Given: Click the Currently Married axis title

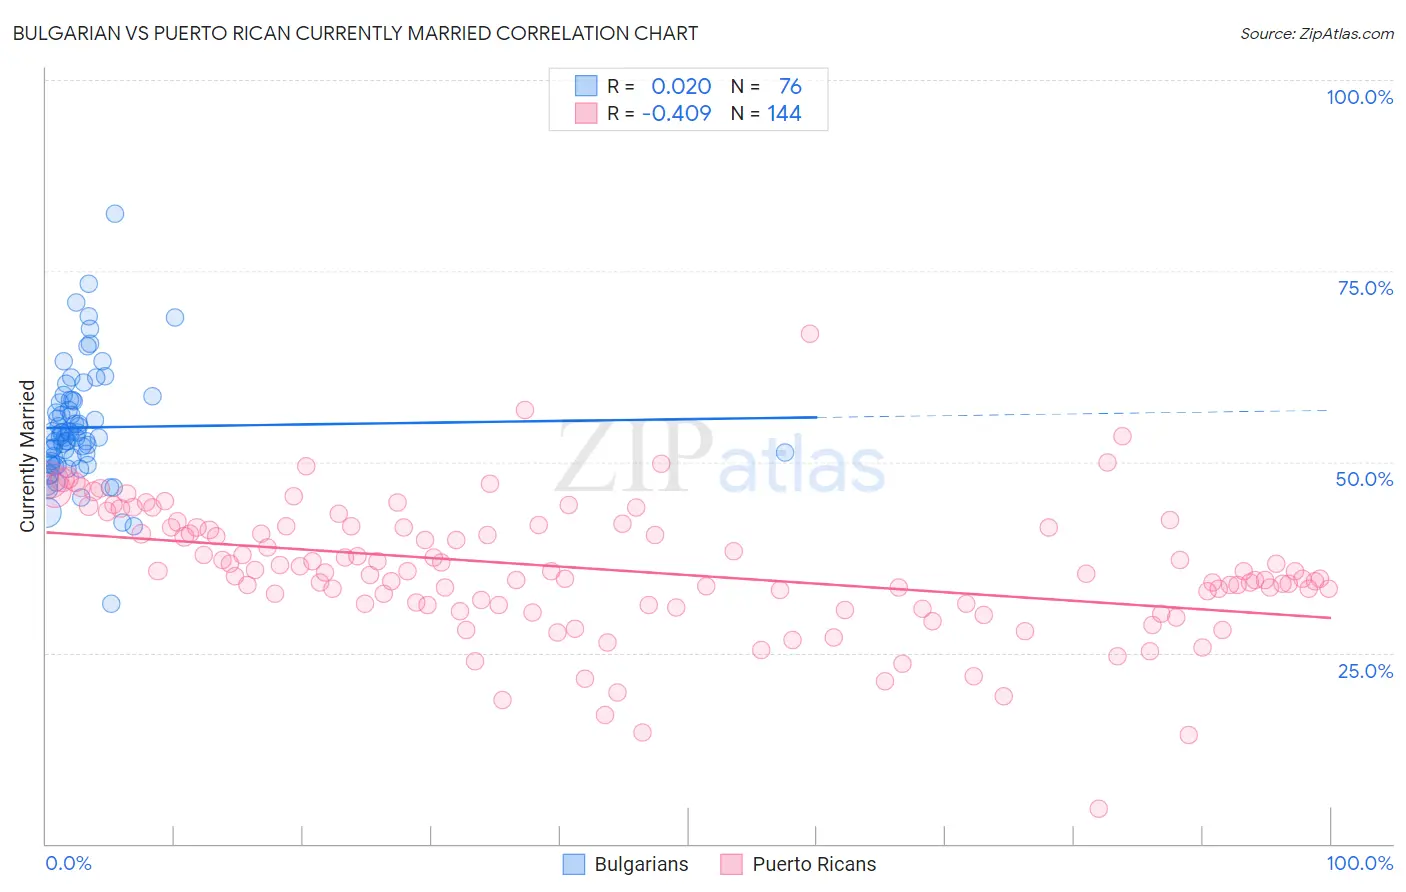Looking at the screenshot, I should coord(27,456).
